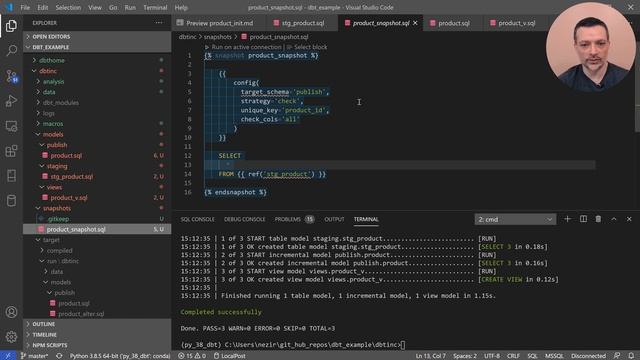This screenshot has width=640, height=360.
Task: Open Run and Debug view
Action: [x=11, y=101]
